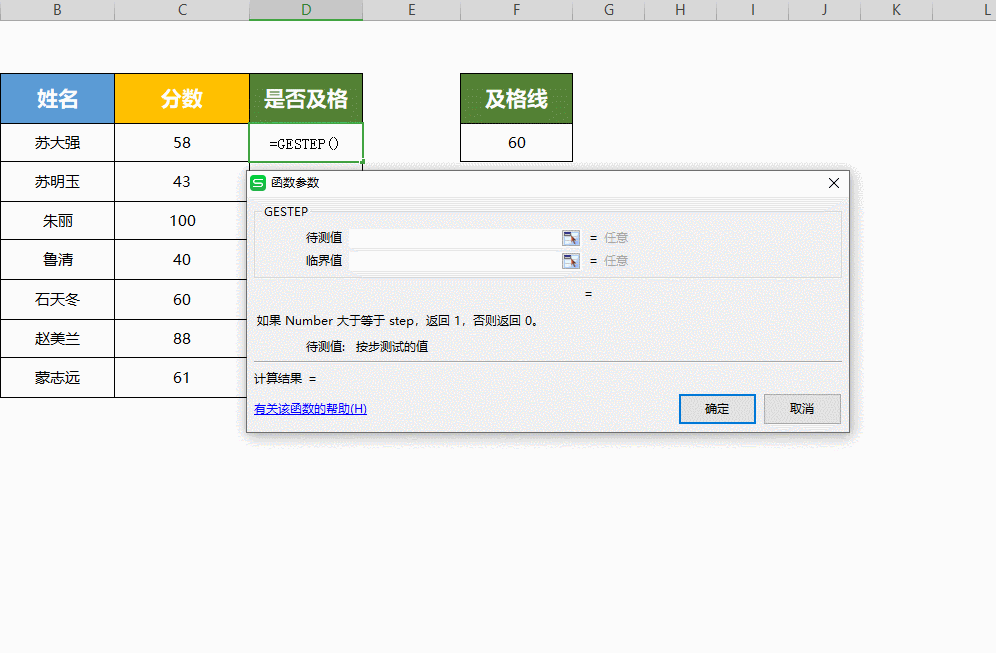Viewport: 996px width, 653px height.
Task: Click the 分数 header cell
Action: coord(182,98)
